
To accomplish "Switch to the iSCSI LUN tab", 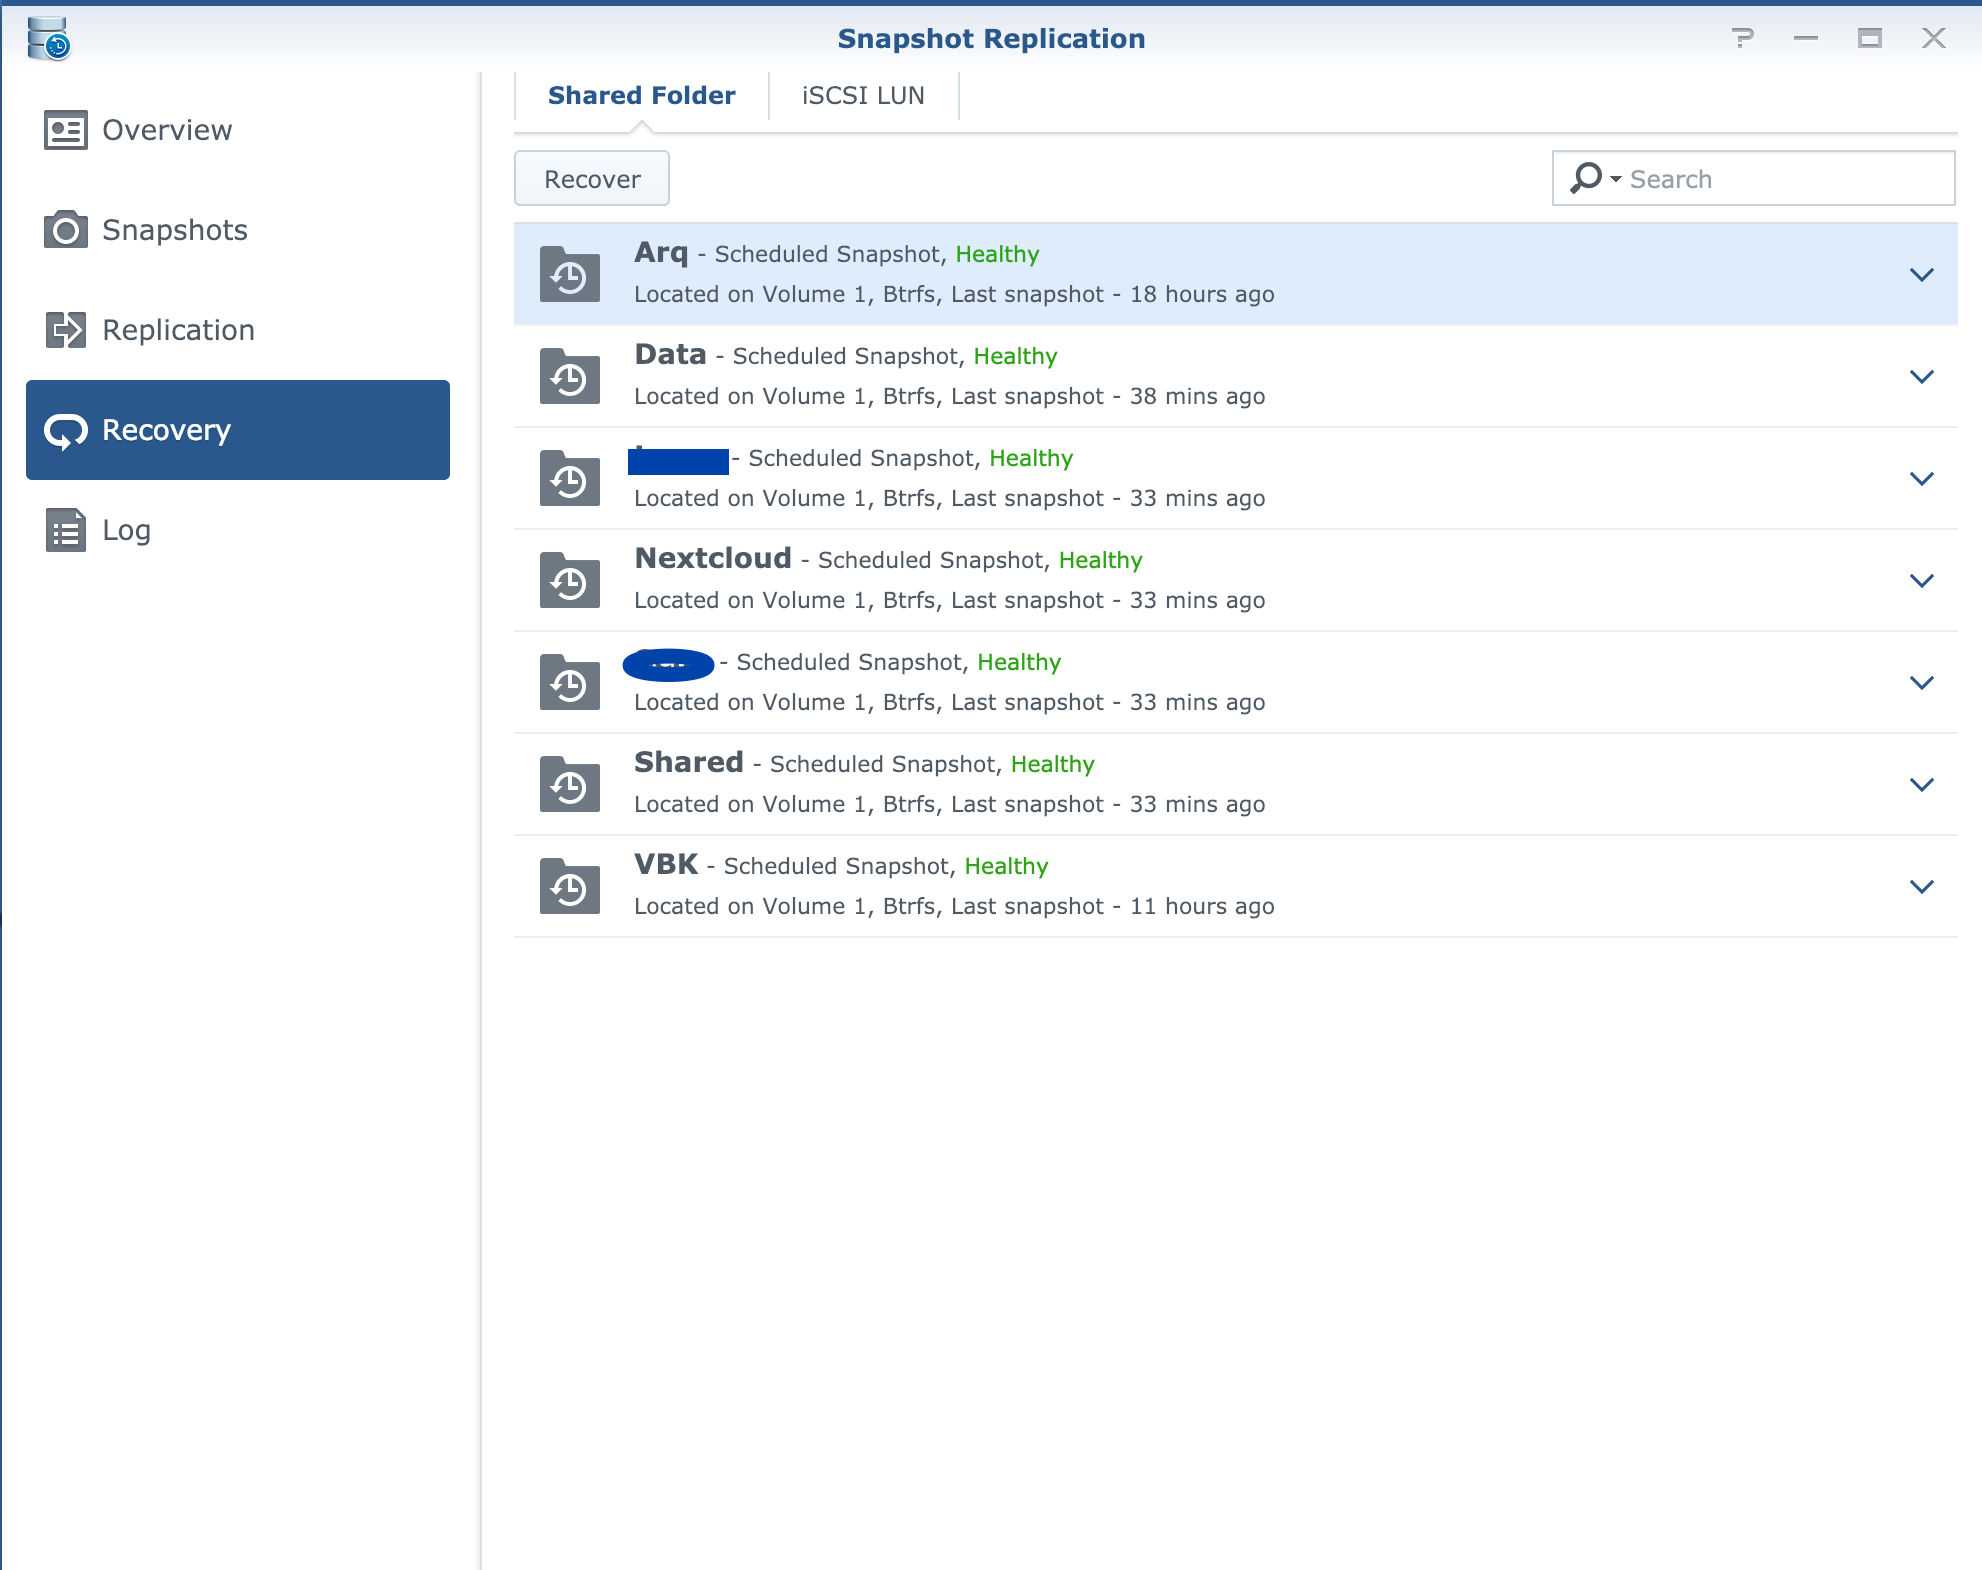I will (863, 96).
